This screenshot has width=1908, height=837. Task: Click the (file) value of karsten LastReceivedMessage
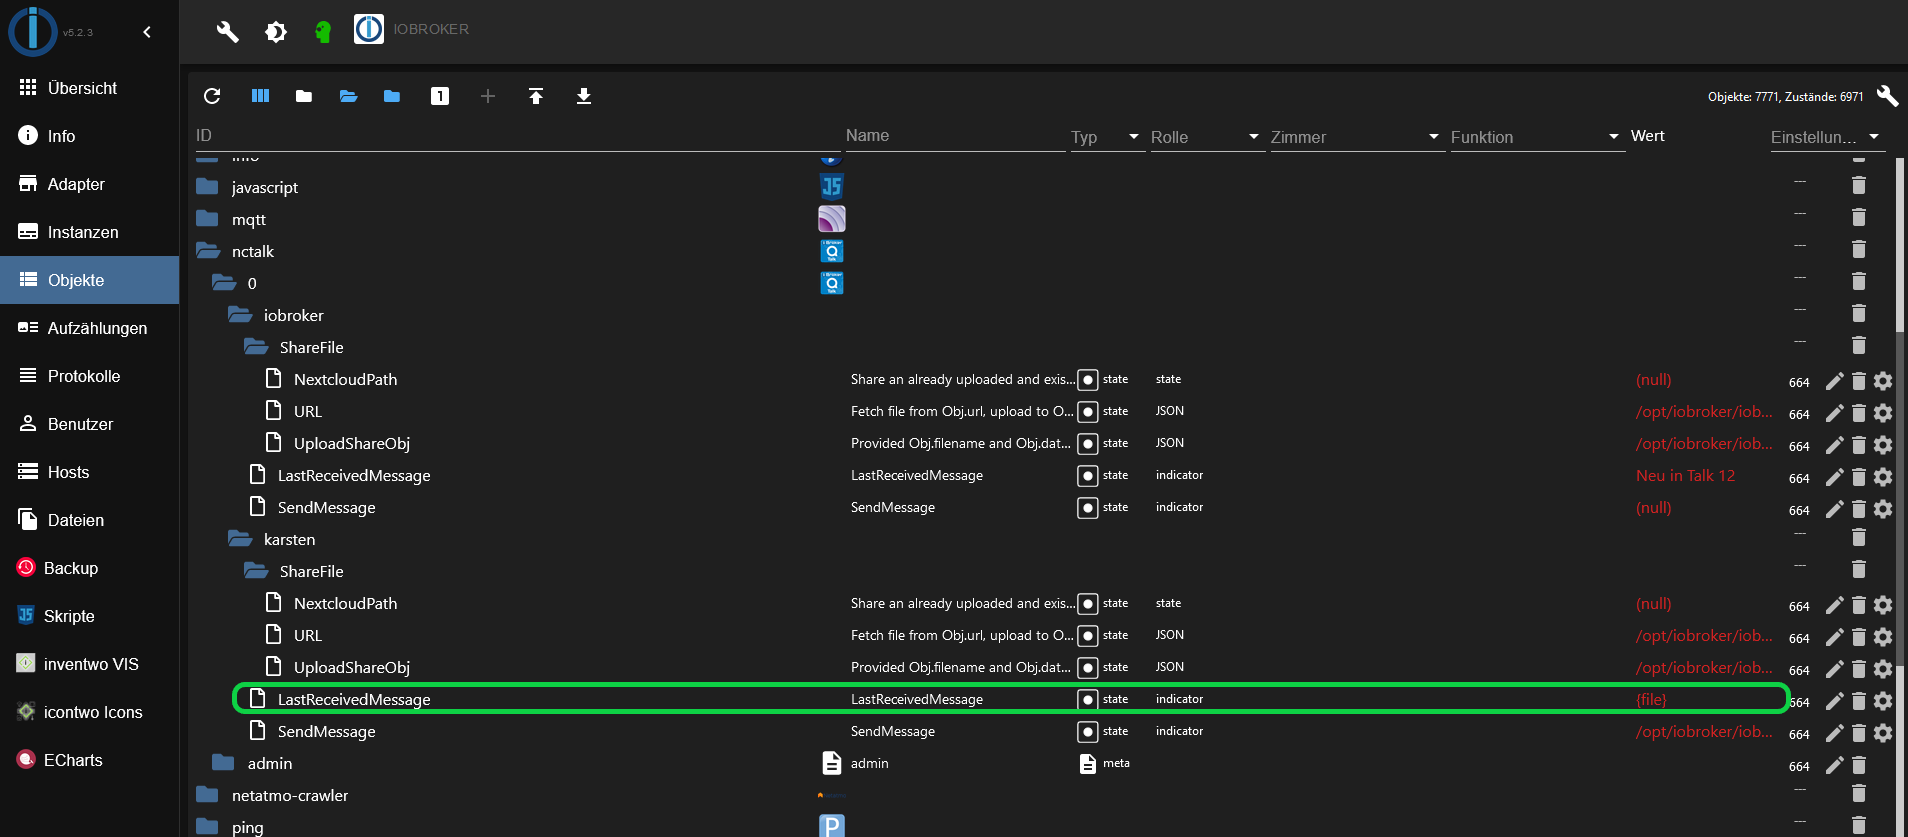(x=1651, y=700)
